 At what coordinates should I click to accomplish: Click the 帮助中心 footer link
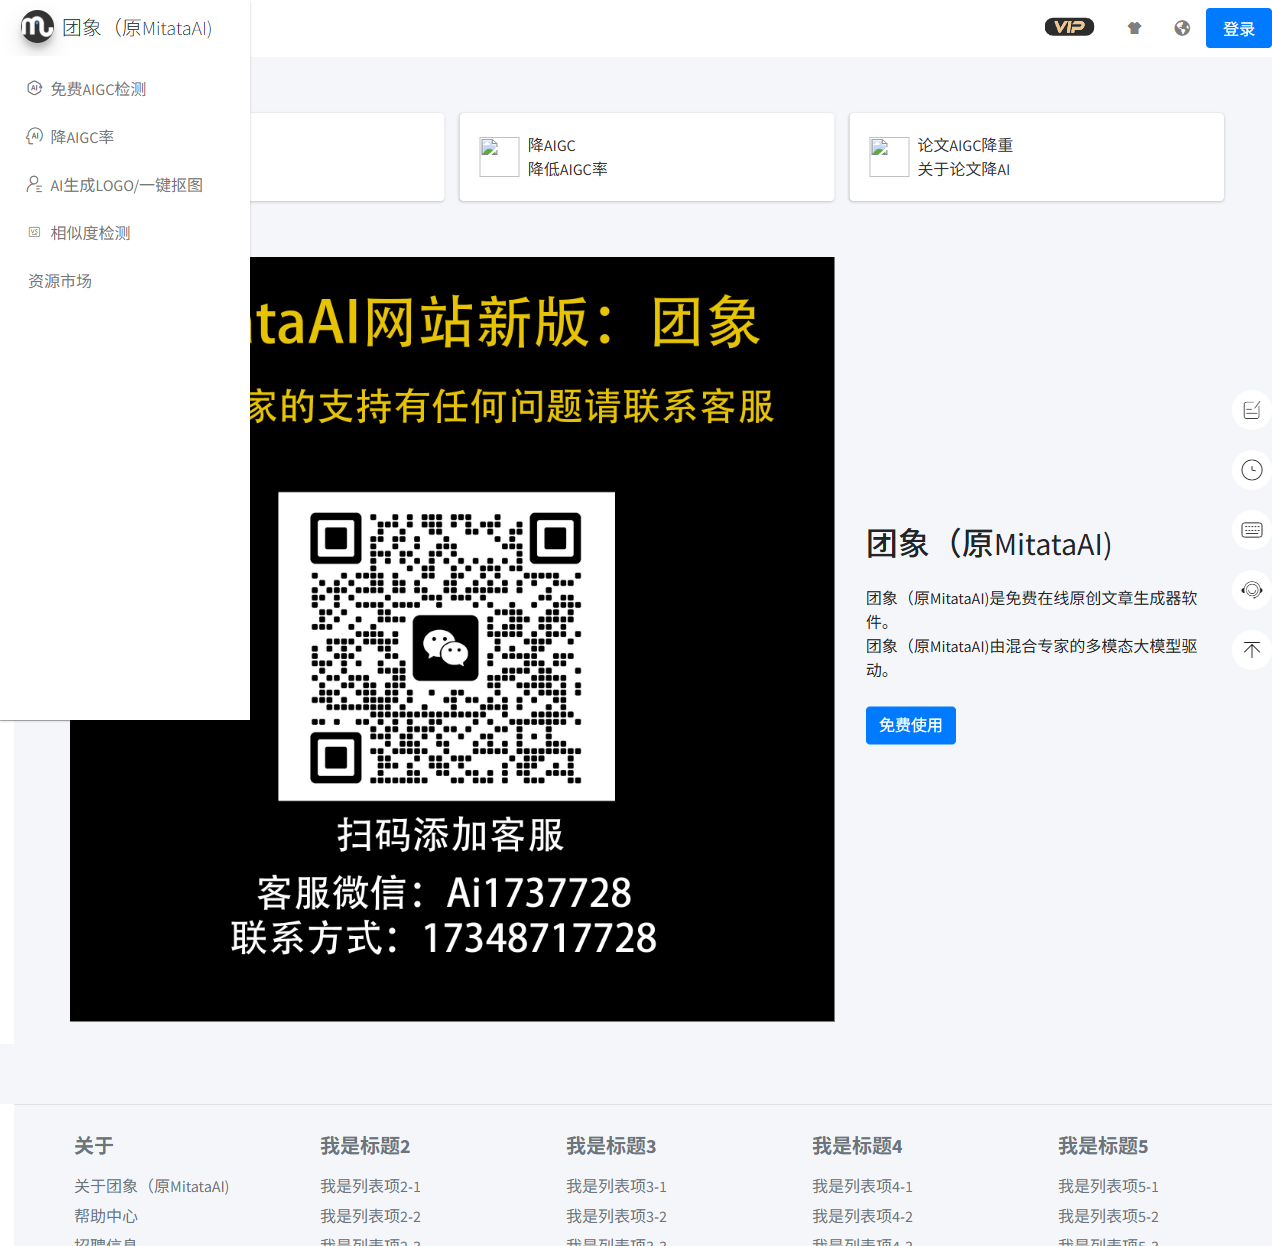[106, 1216]
